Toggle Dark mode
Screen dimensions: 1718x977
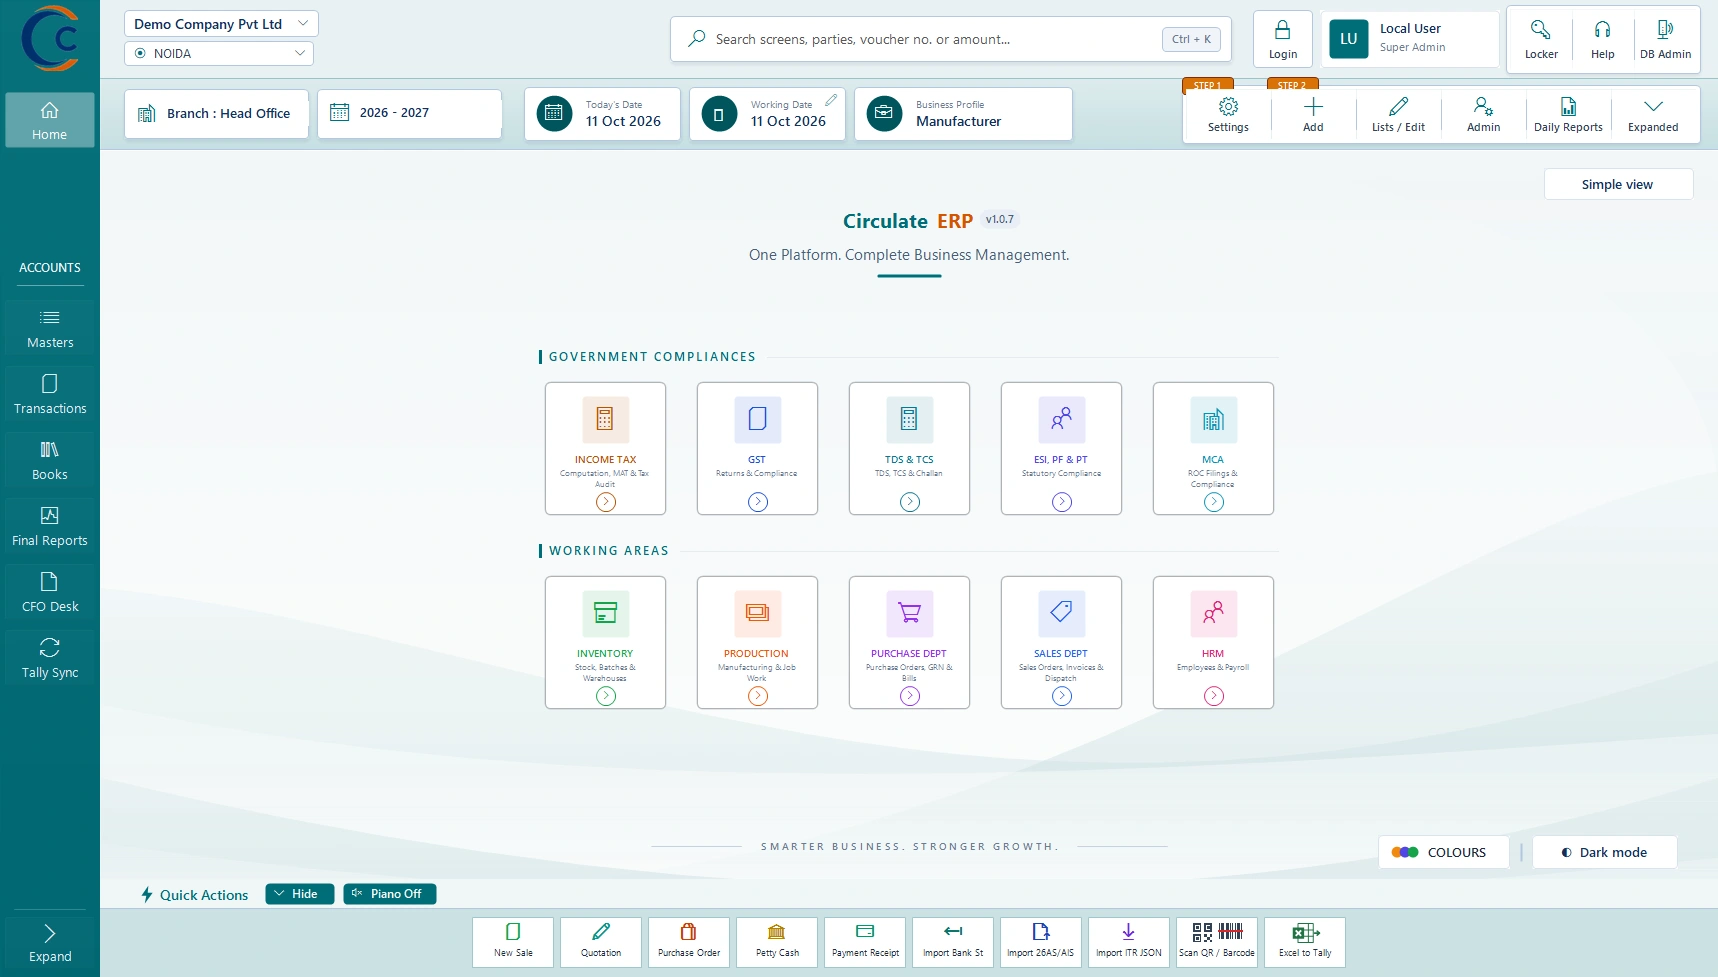pyautogui.click(x=1604, y=852)
